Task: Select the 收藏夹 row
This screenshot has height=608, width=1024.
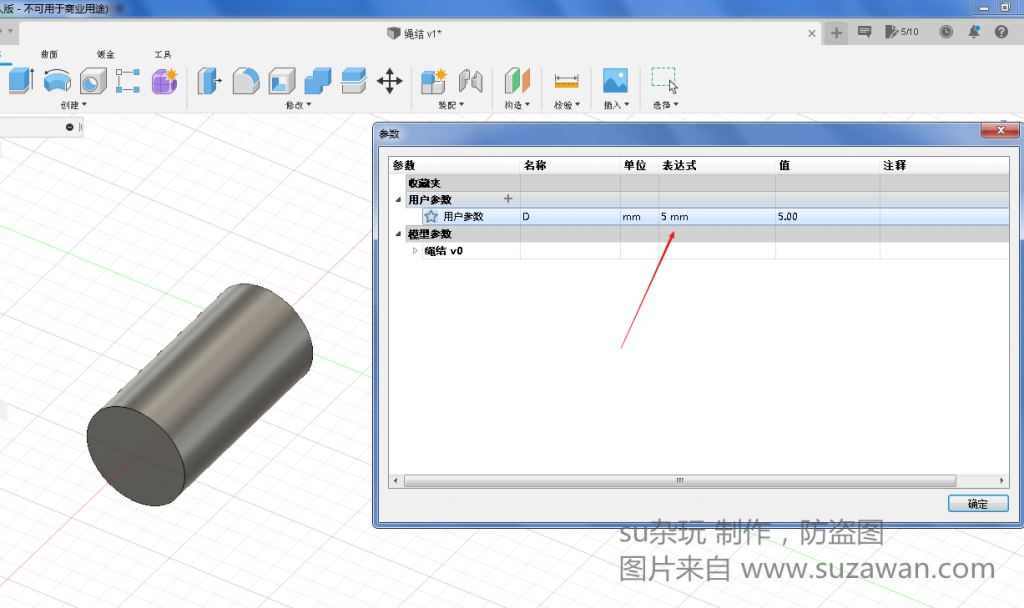Action: tap(707, 183)
